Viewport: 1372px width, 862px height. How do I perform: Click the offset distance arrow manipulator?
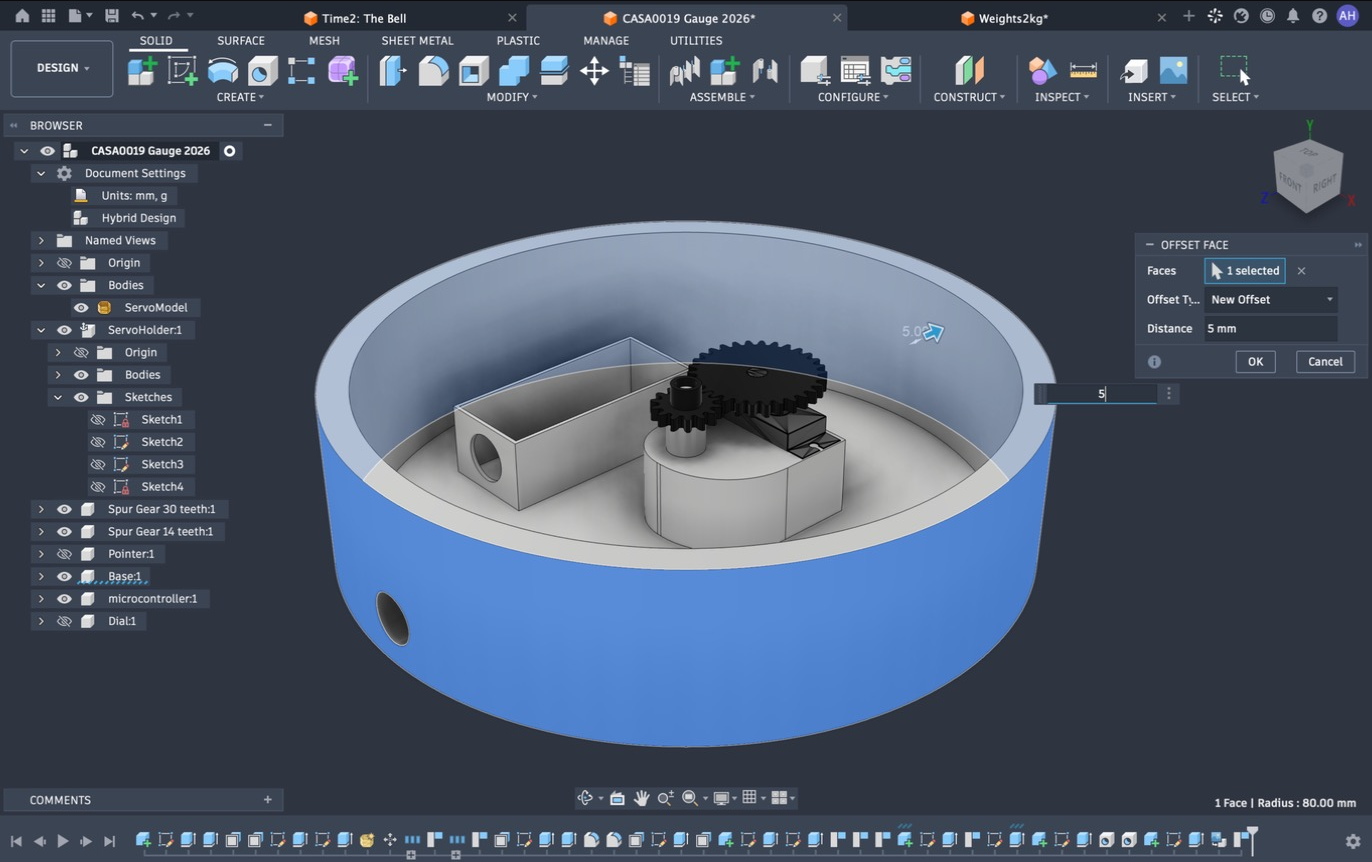tap(933, 332)
